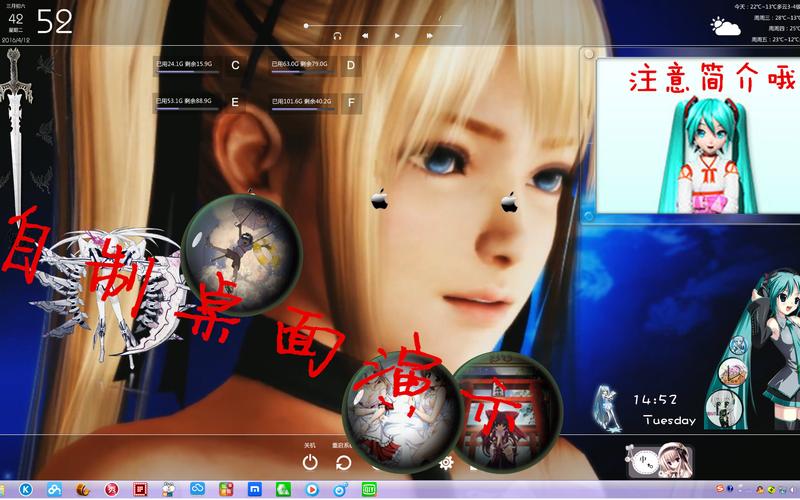
Task: Open green leaf taskbar icon
Action: [283, 490]
